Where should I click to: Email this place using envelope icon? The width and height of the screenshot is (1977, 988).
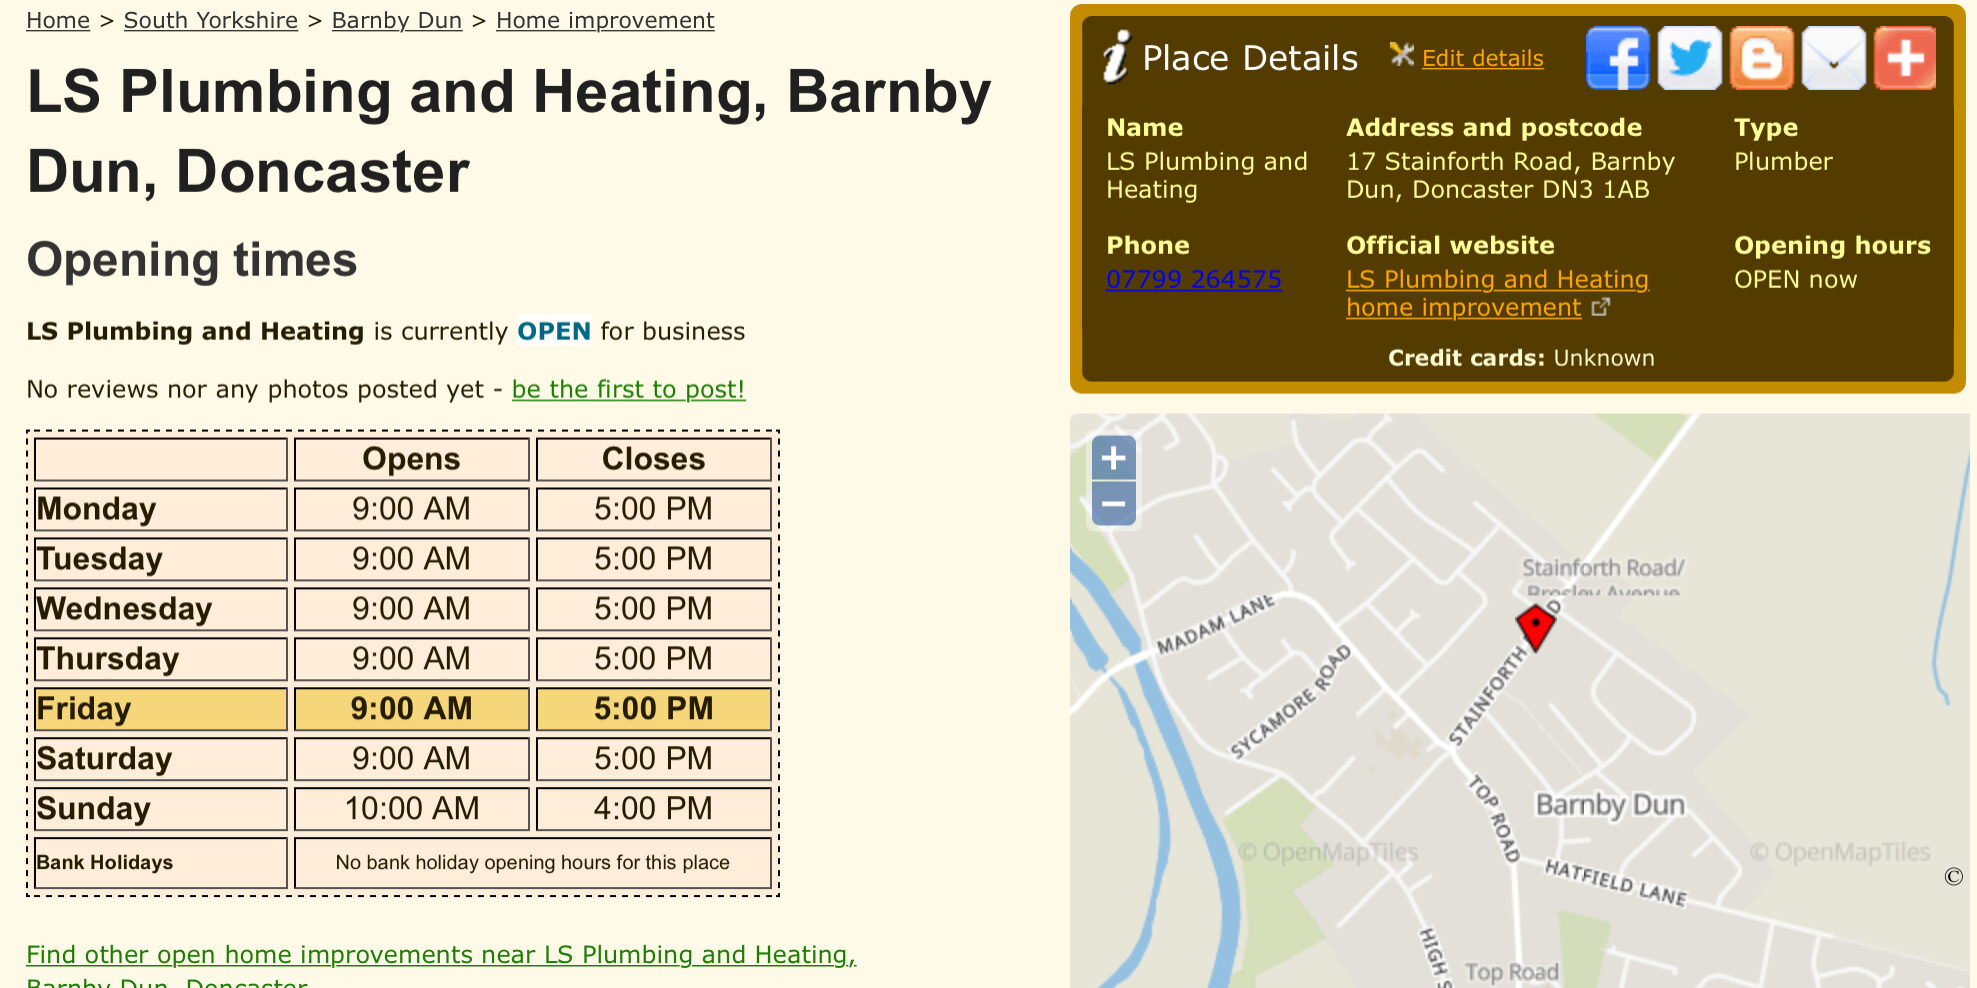[x=1833, y=58]
